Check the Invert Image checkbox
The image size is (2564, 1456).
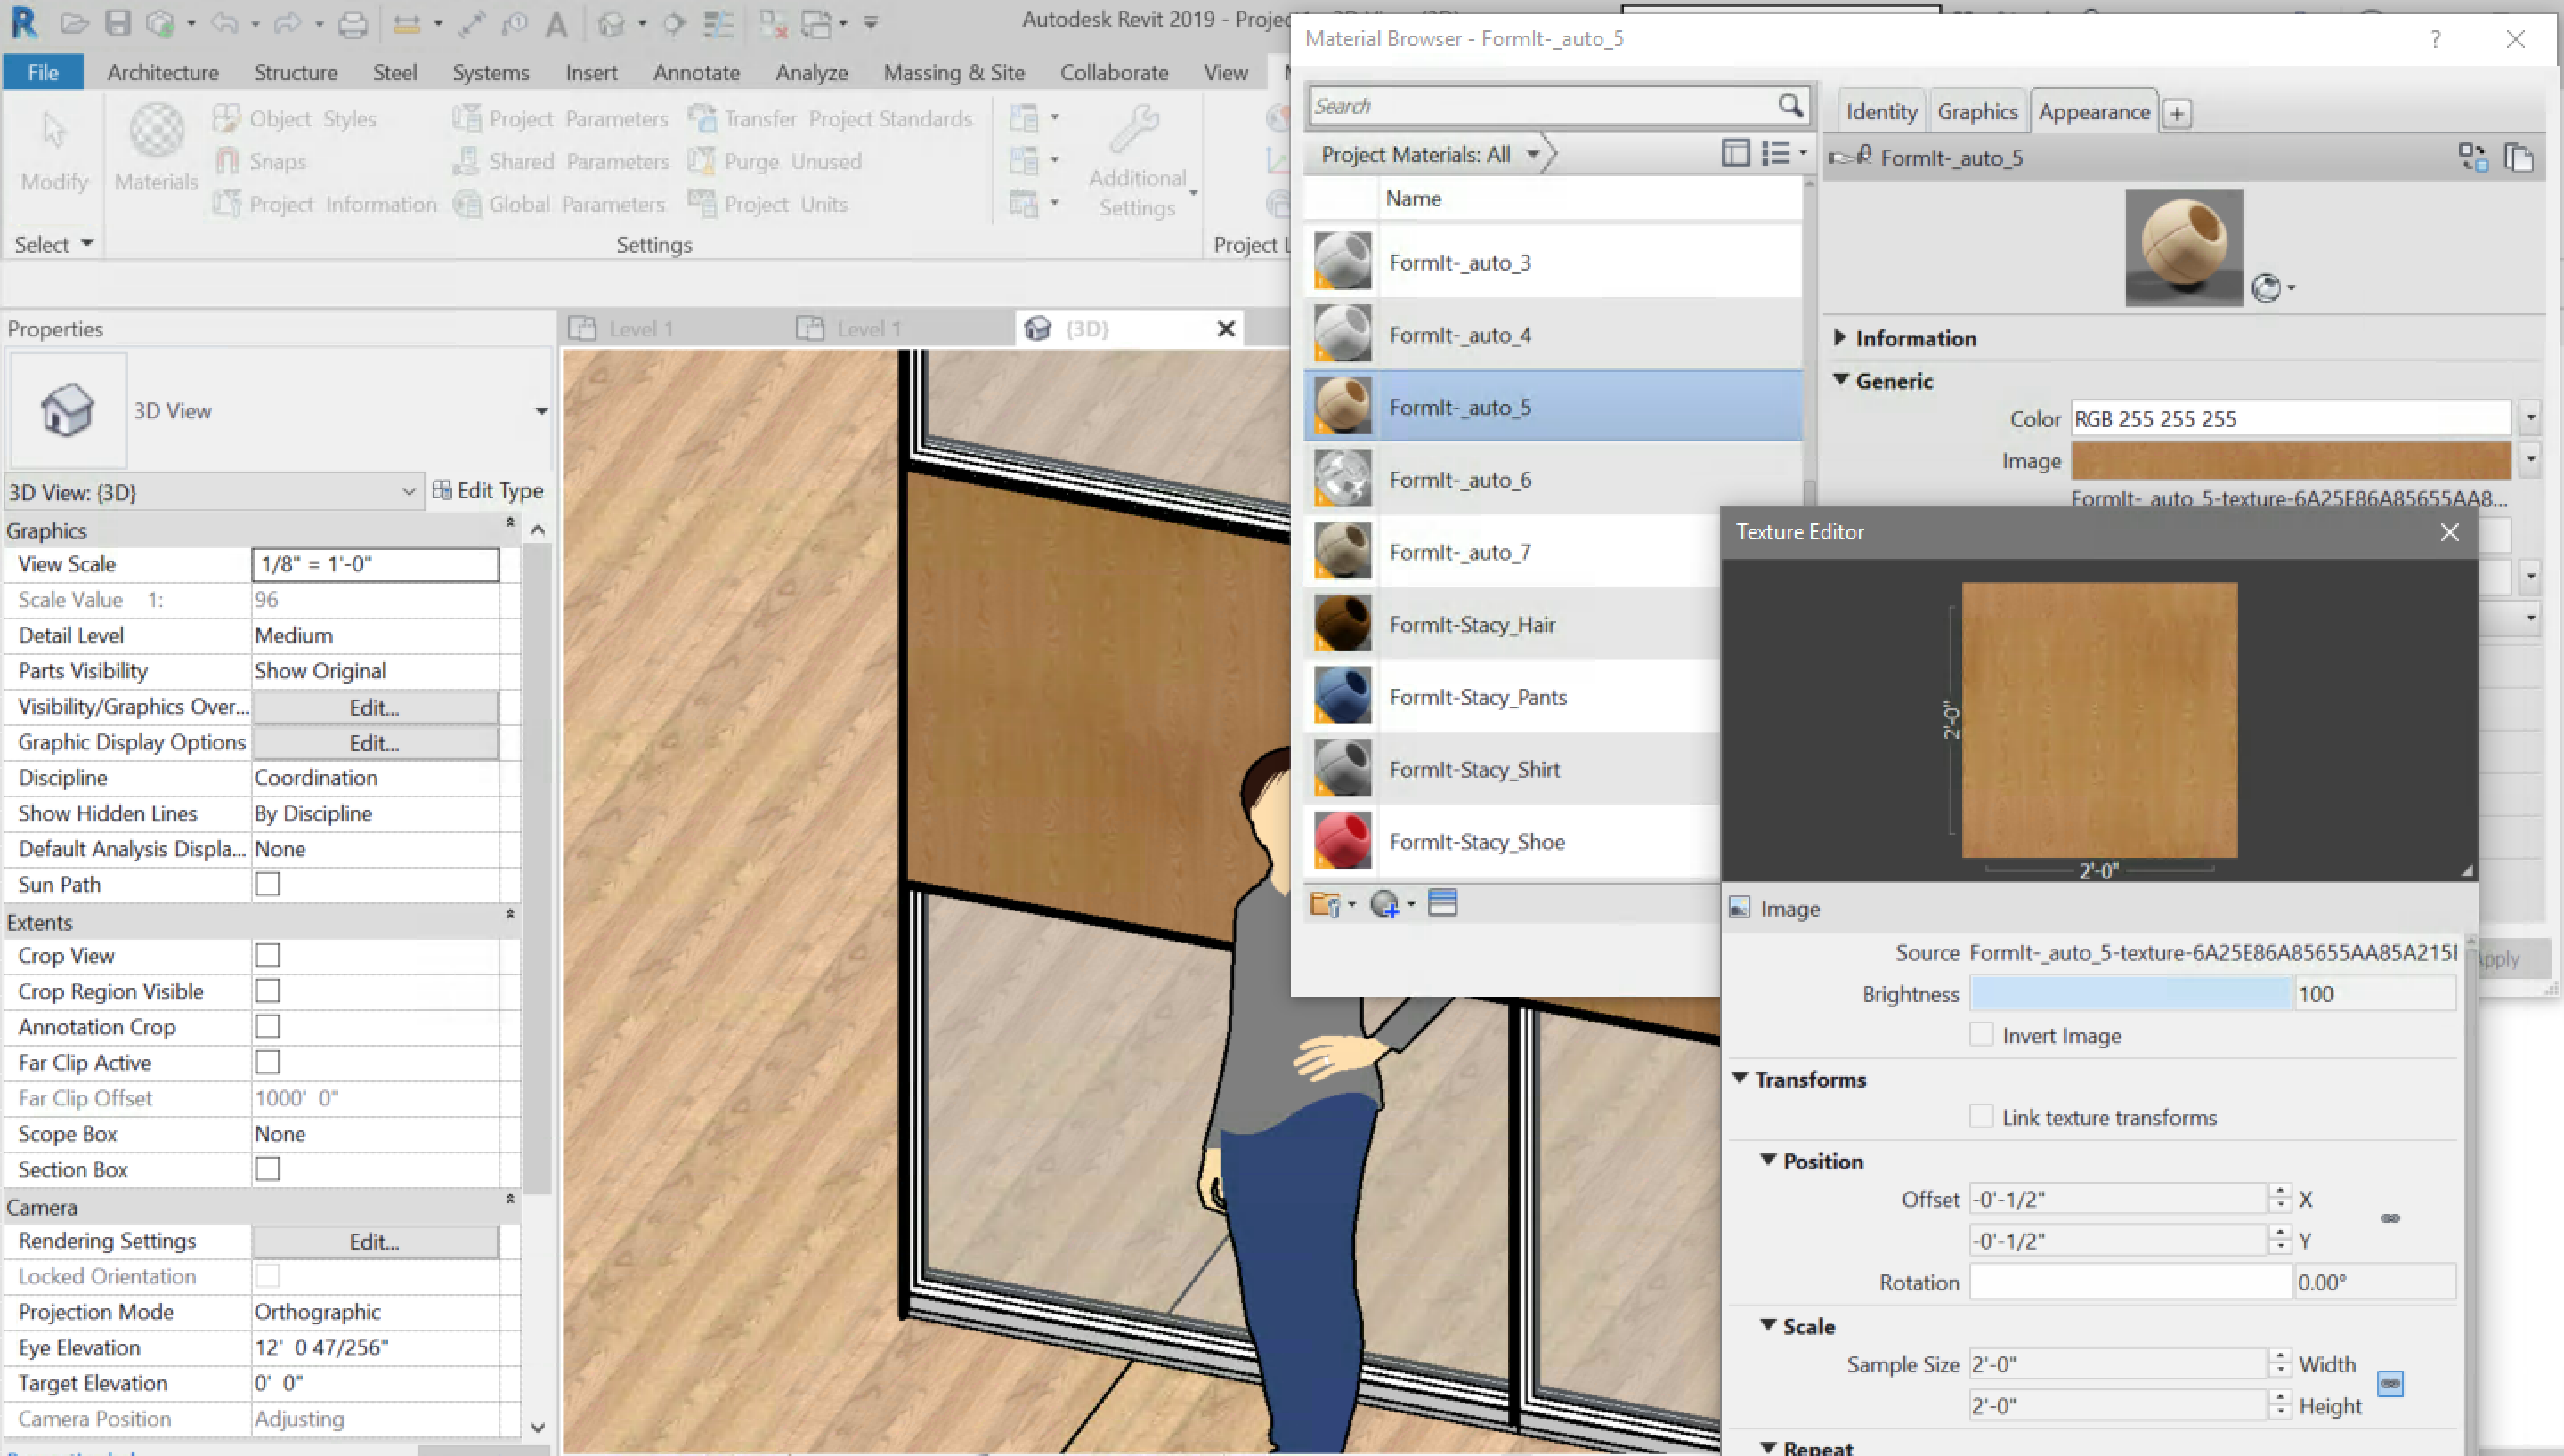pyautogui.click(x=1981, y=1034)
